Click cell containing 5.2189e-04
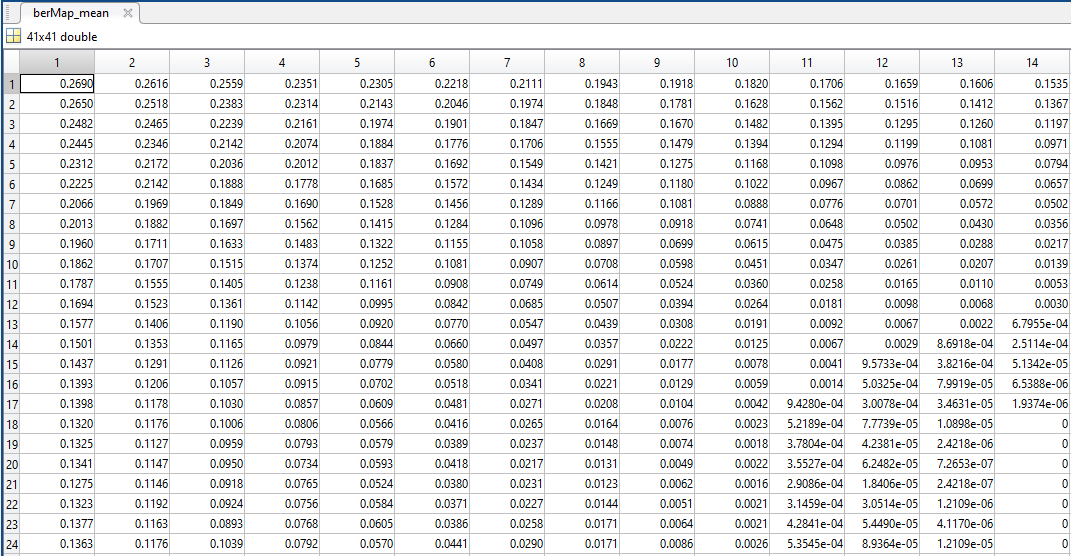 point(807,423)
